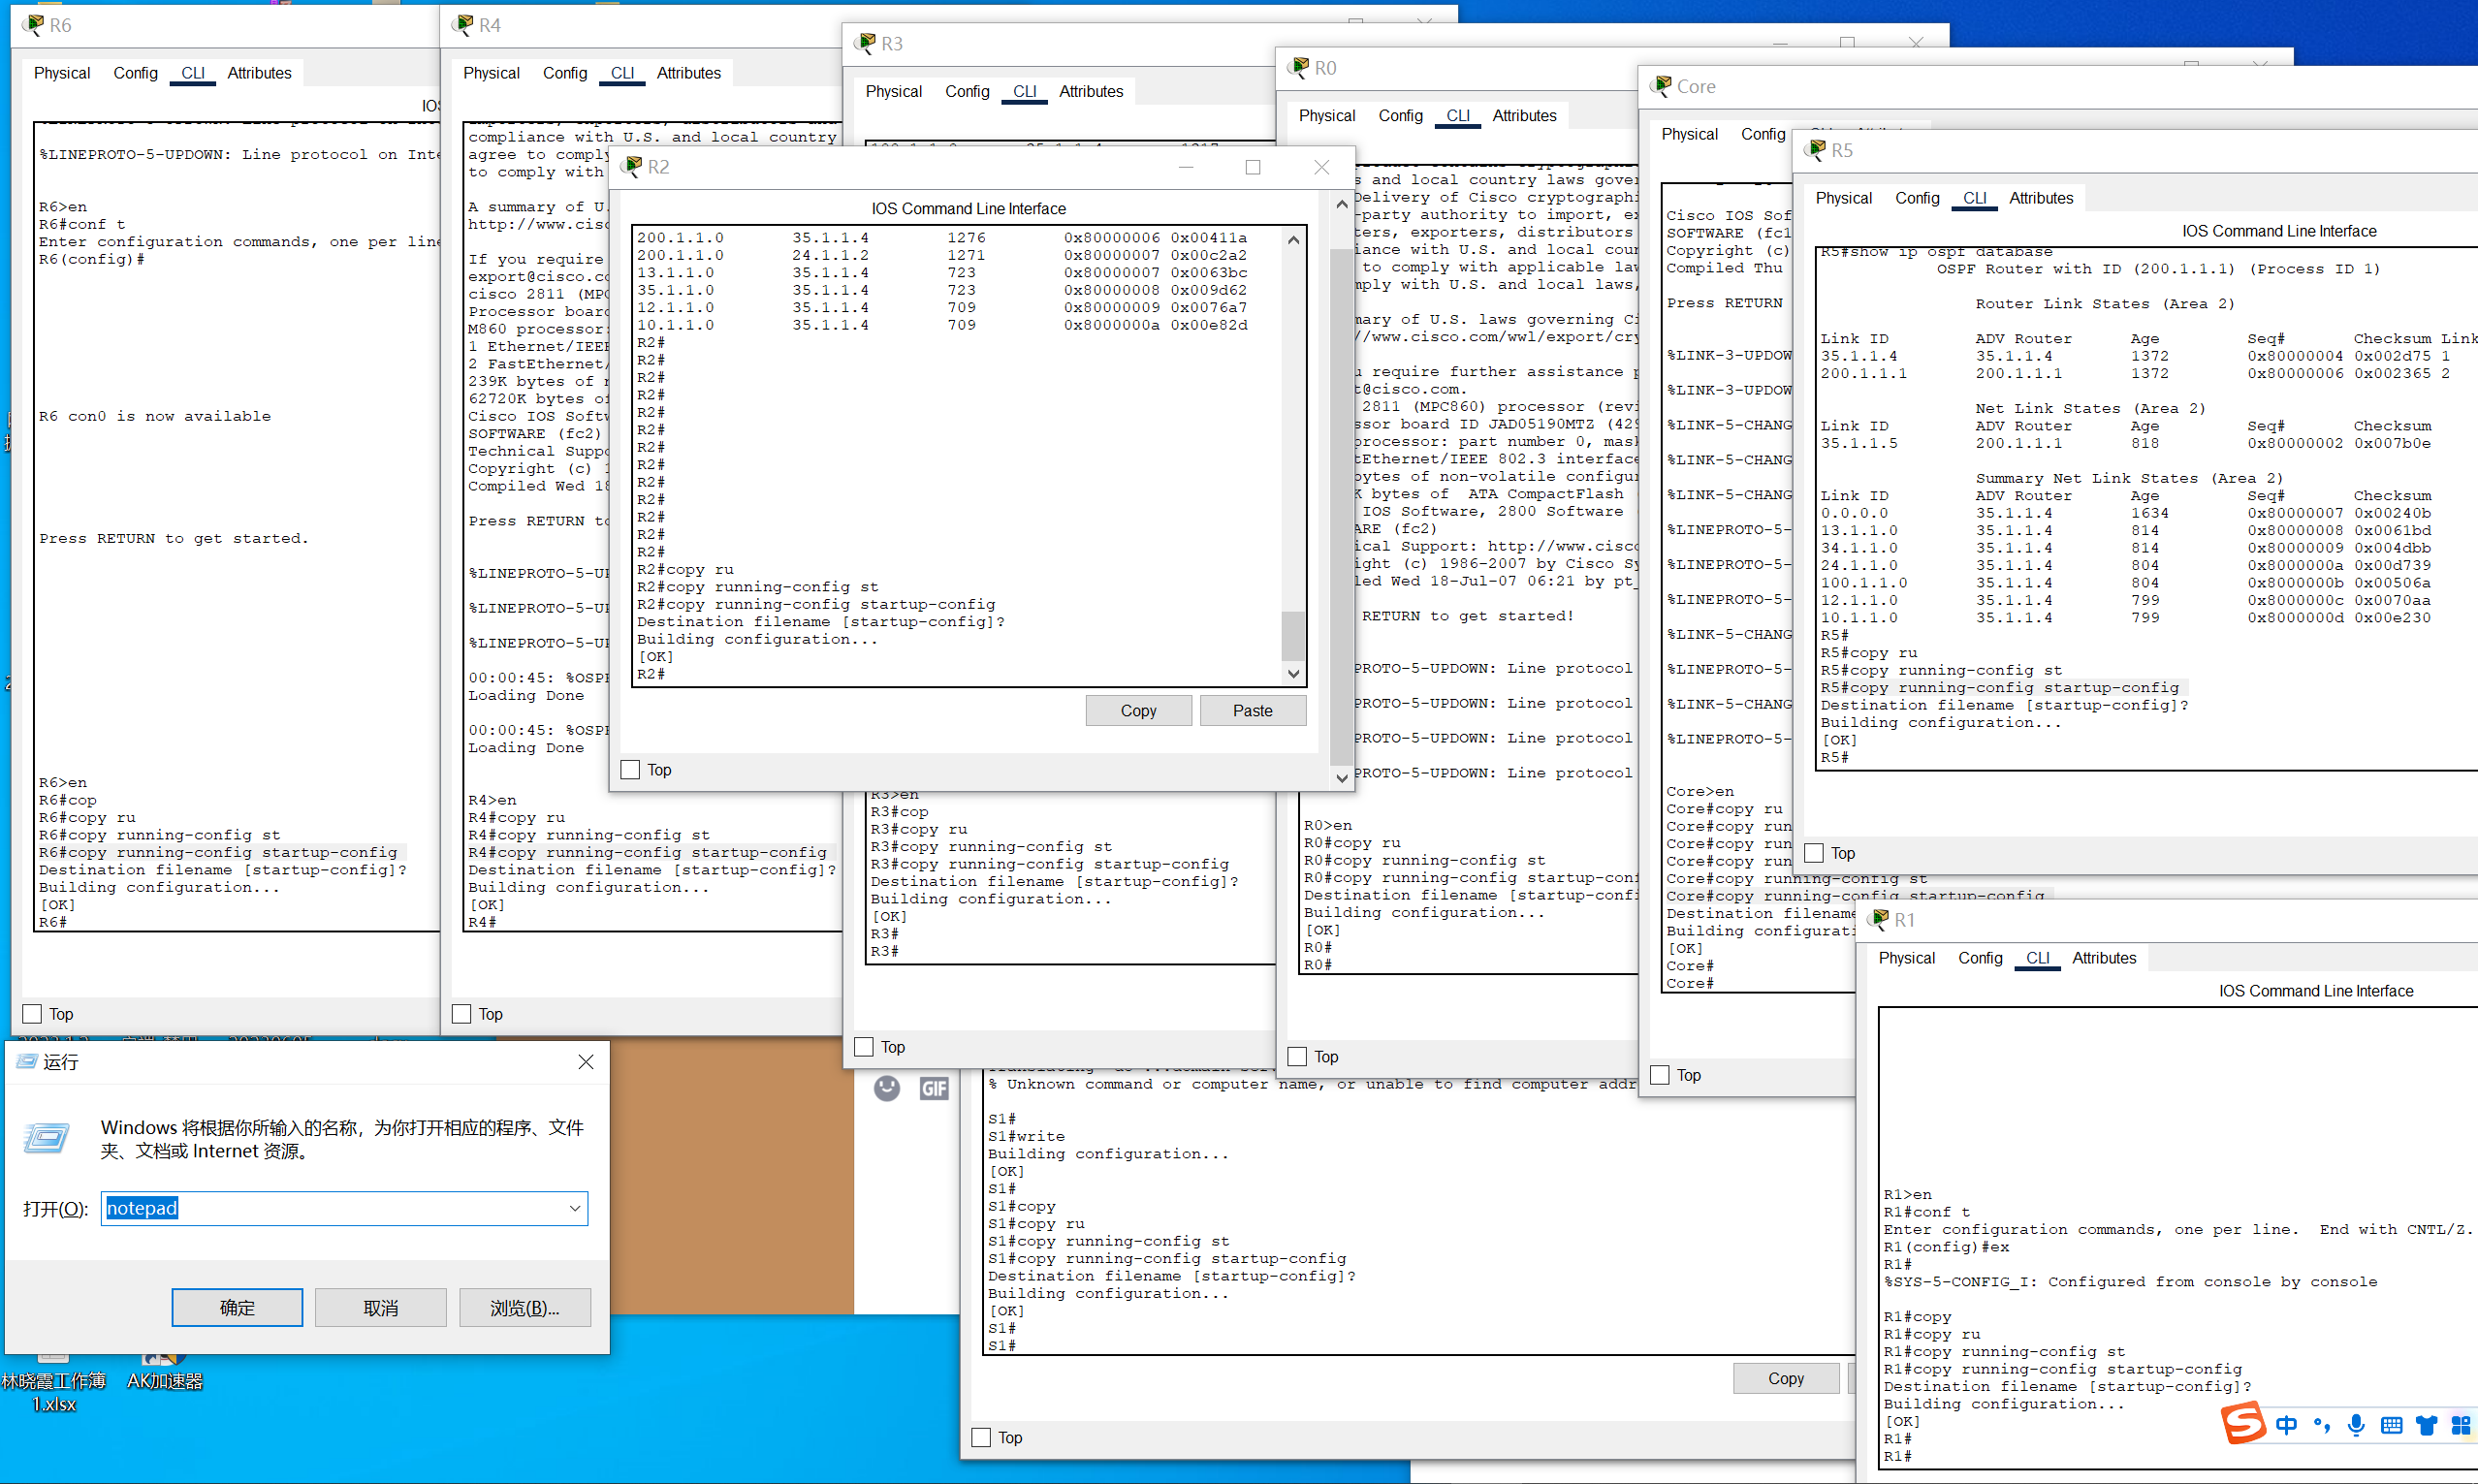The width and height of the screenshot is (2478, 1484).
Task: Click inside R1 CLI terminal area
Action: pyautogui.click(x=2178, y=1237)
